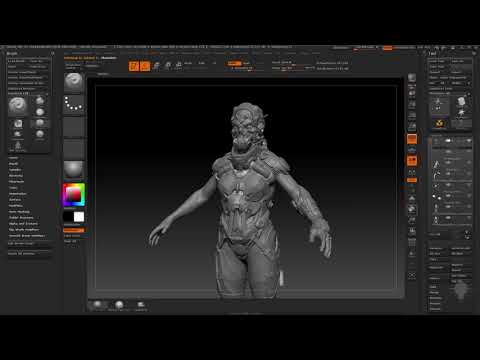
Task: Toggle the orange Draw mode button
Action: pyautogui.click(x=145, y=66)
